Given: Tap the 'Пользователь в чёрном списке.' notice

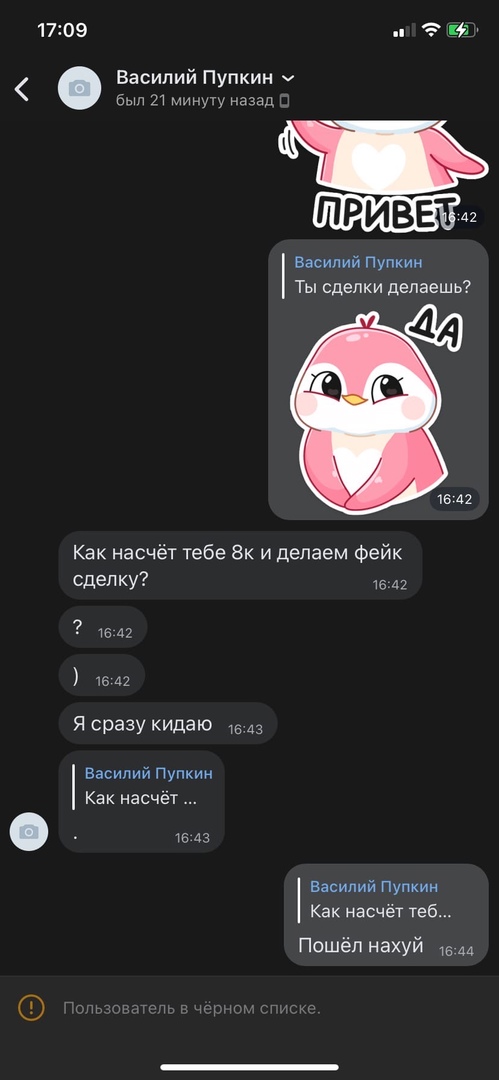Looking at the screenshot, I should click(x=192, y=1008).
